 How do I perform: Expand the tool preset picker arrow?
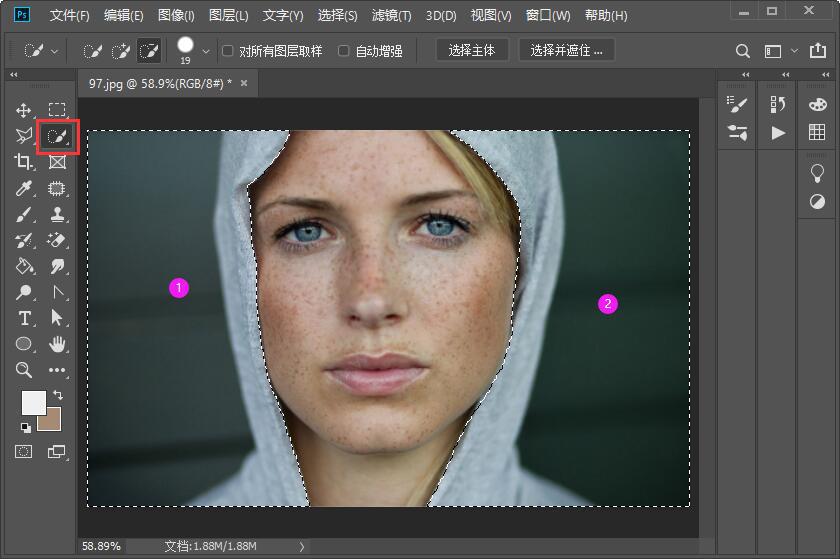point(54,51)
